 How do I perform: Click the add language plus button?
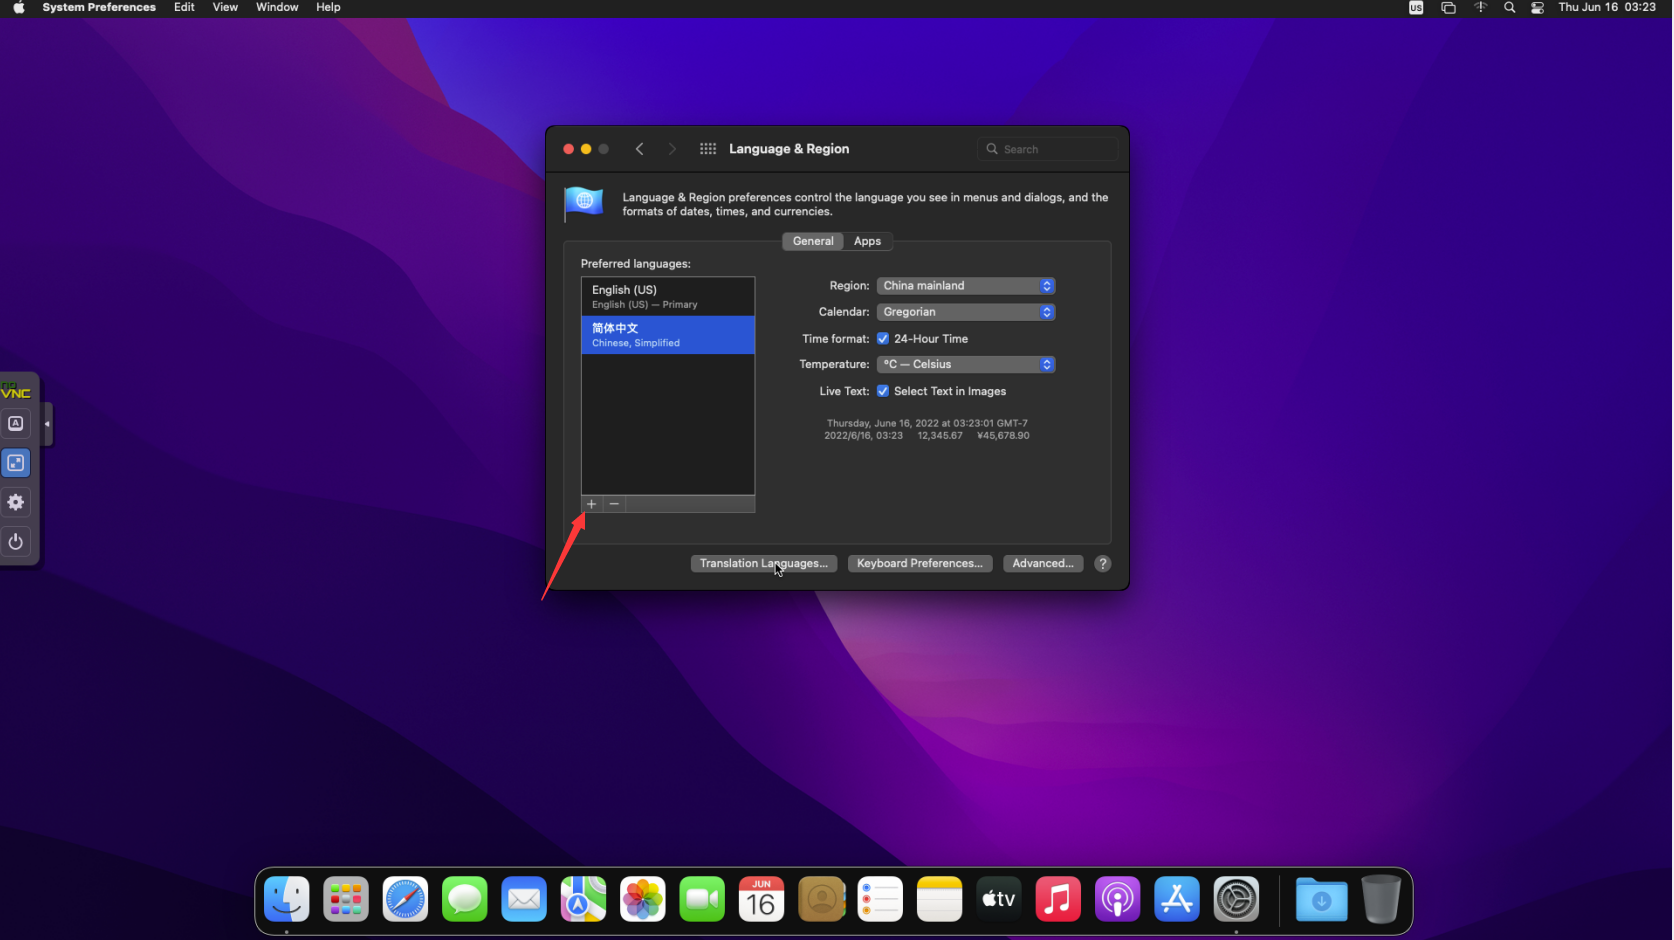(x=591, y=504)
